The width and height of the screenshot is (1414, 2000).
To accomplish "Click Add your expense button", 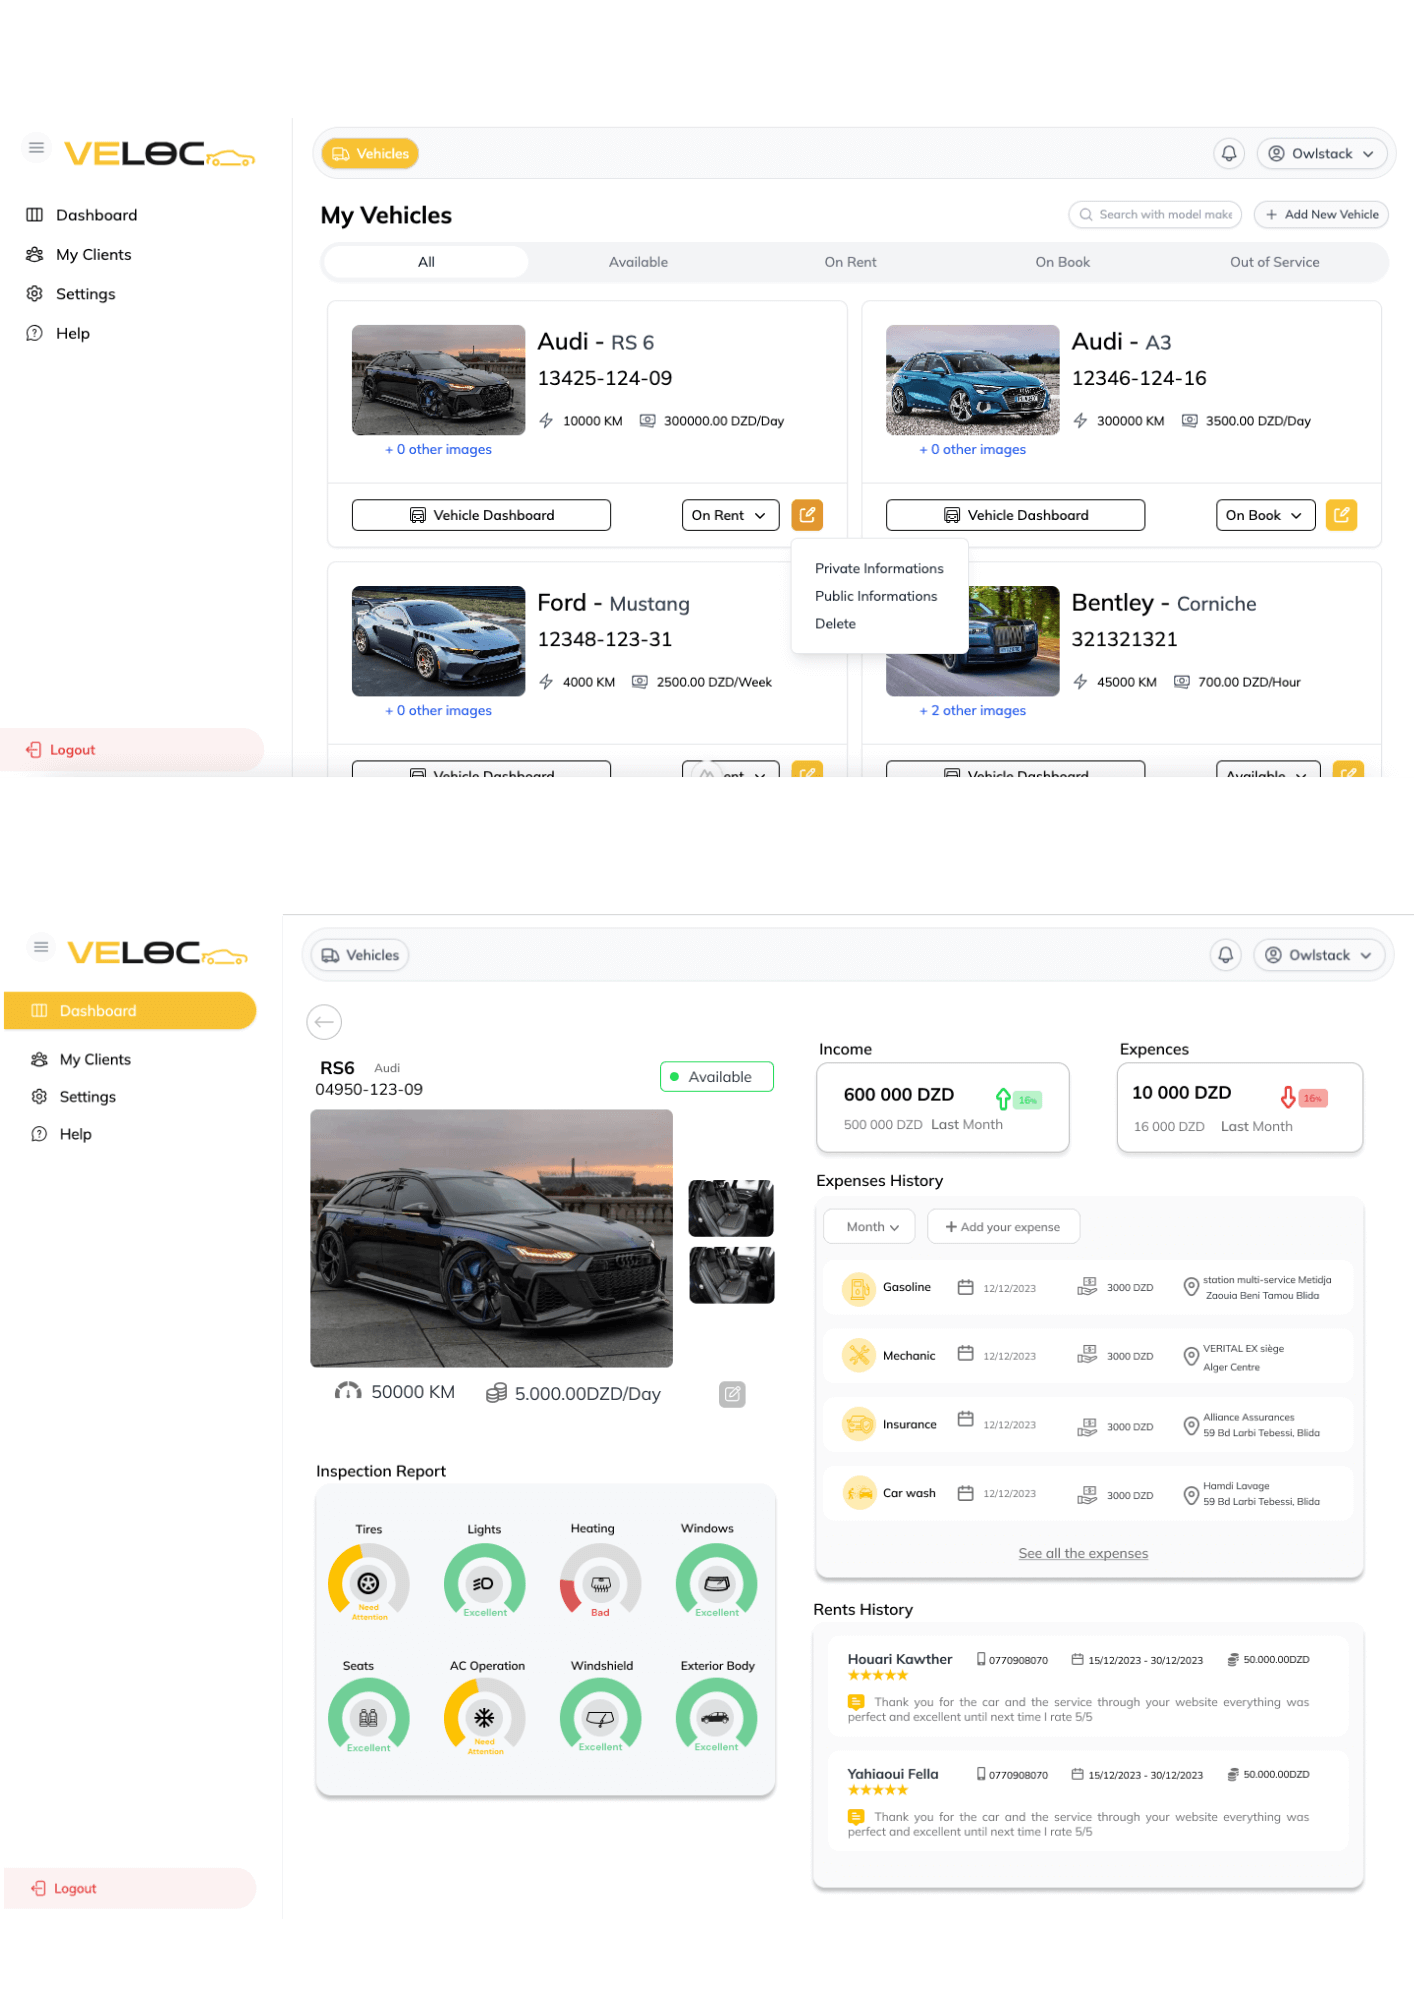I will pos(1003,1227).
